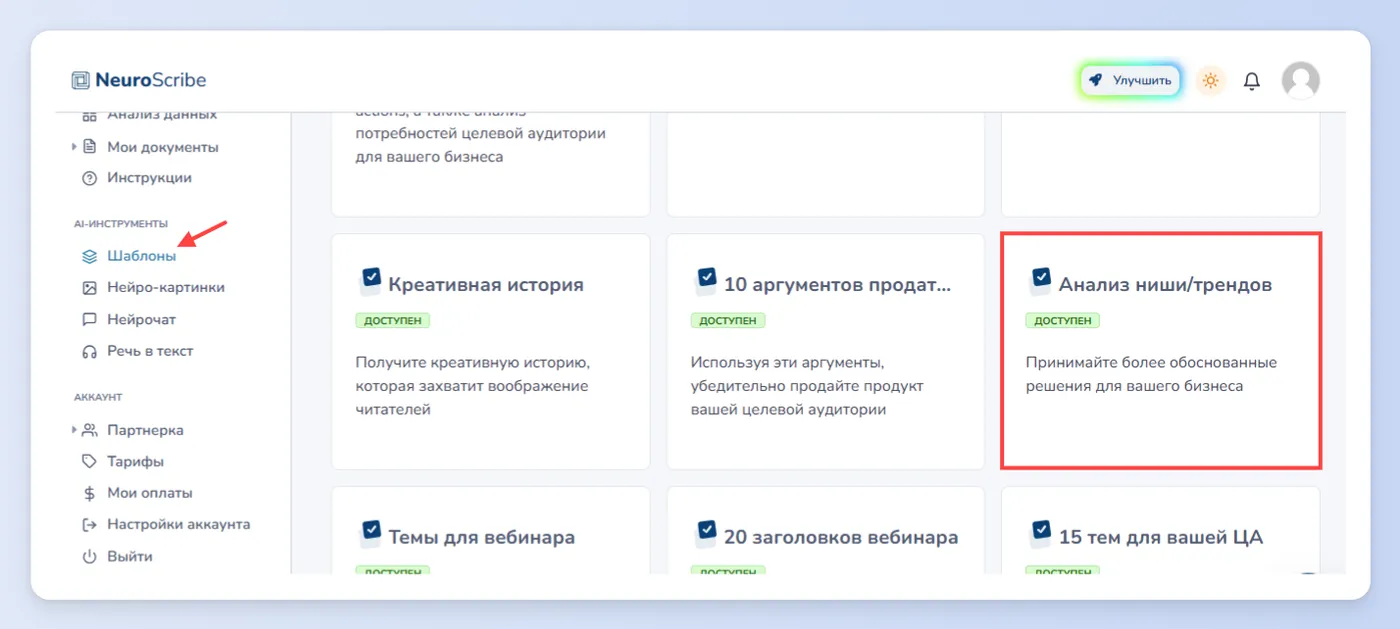Click the Креативная история checkmark icon
This screenshot has height=629, width=1400.
tap(370, 280)
